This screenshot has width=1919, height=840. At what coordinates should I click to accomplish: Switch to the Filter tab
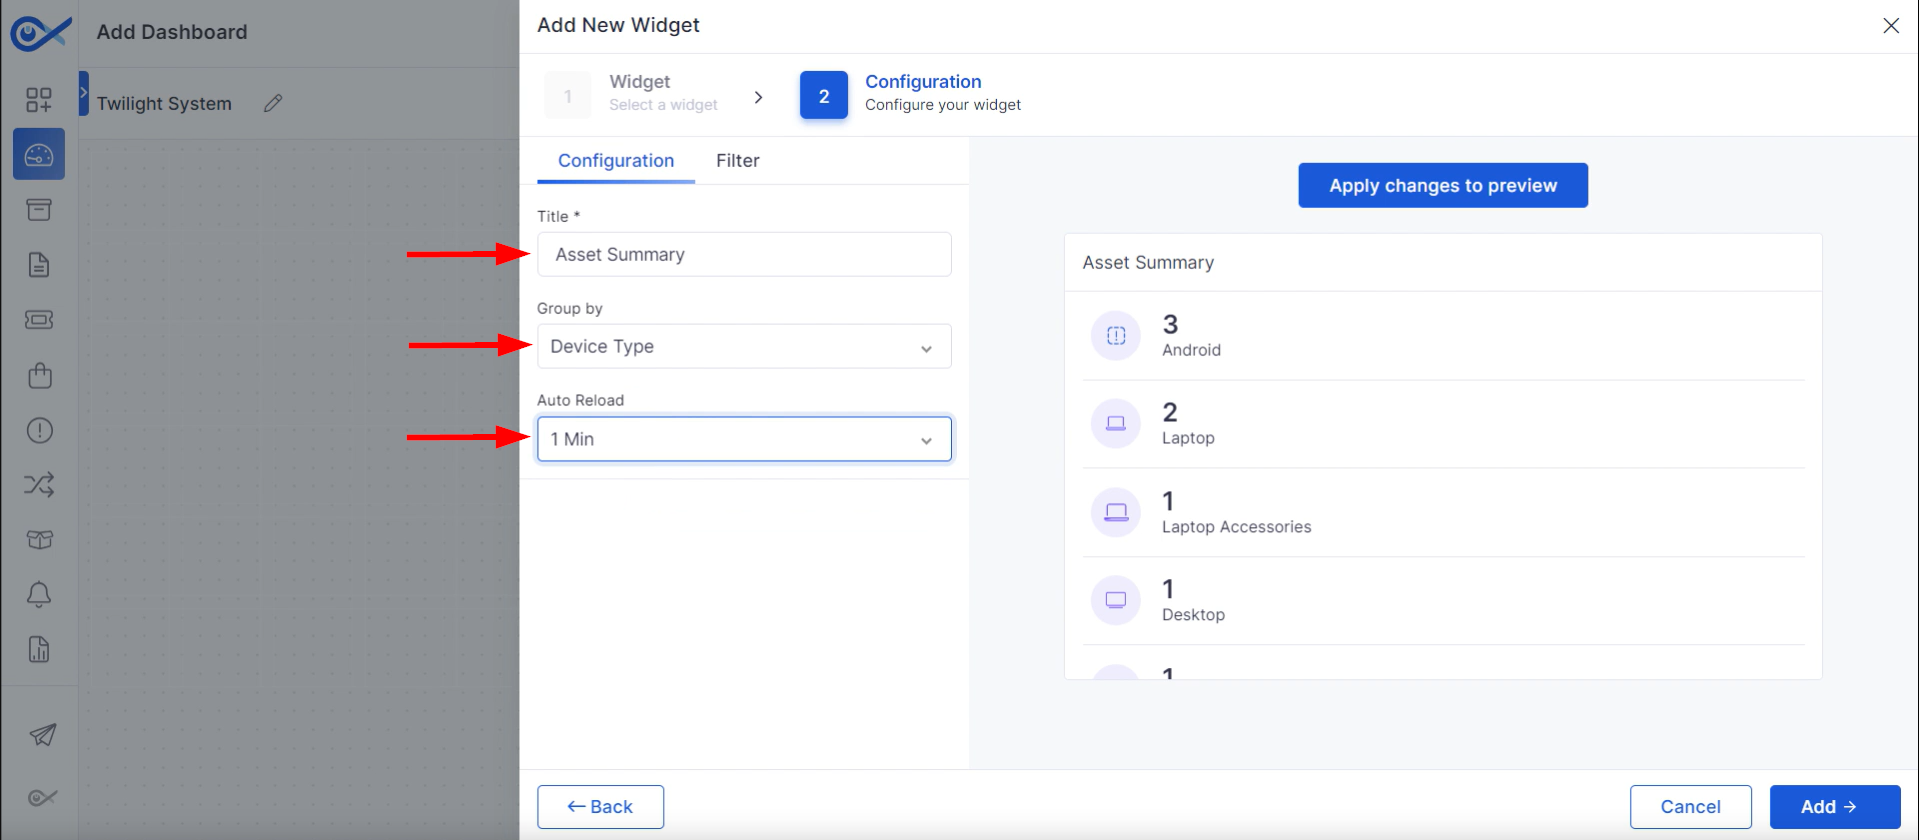click(738, 160)
